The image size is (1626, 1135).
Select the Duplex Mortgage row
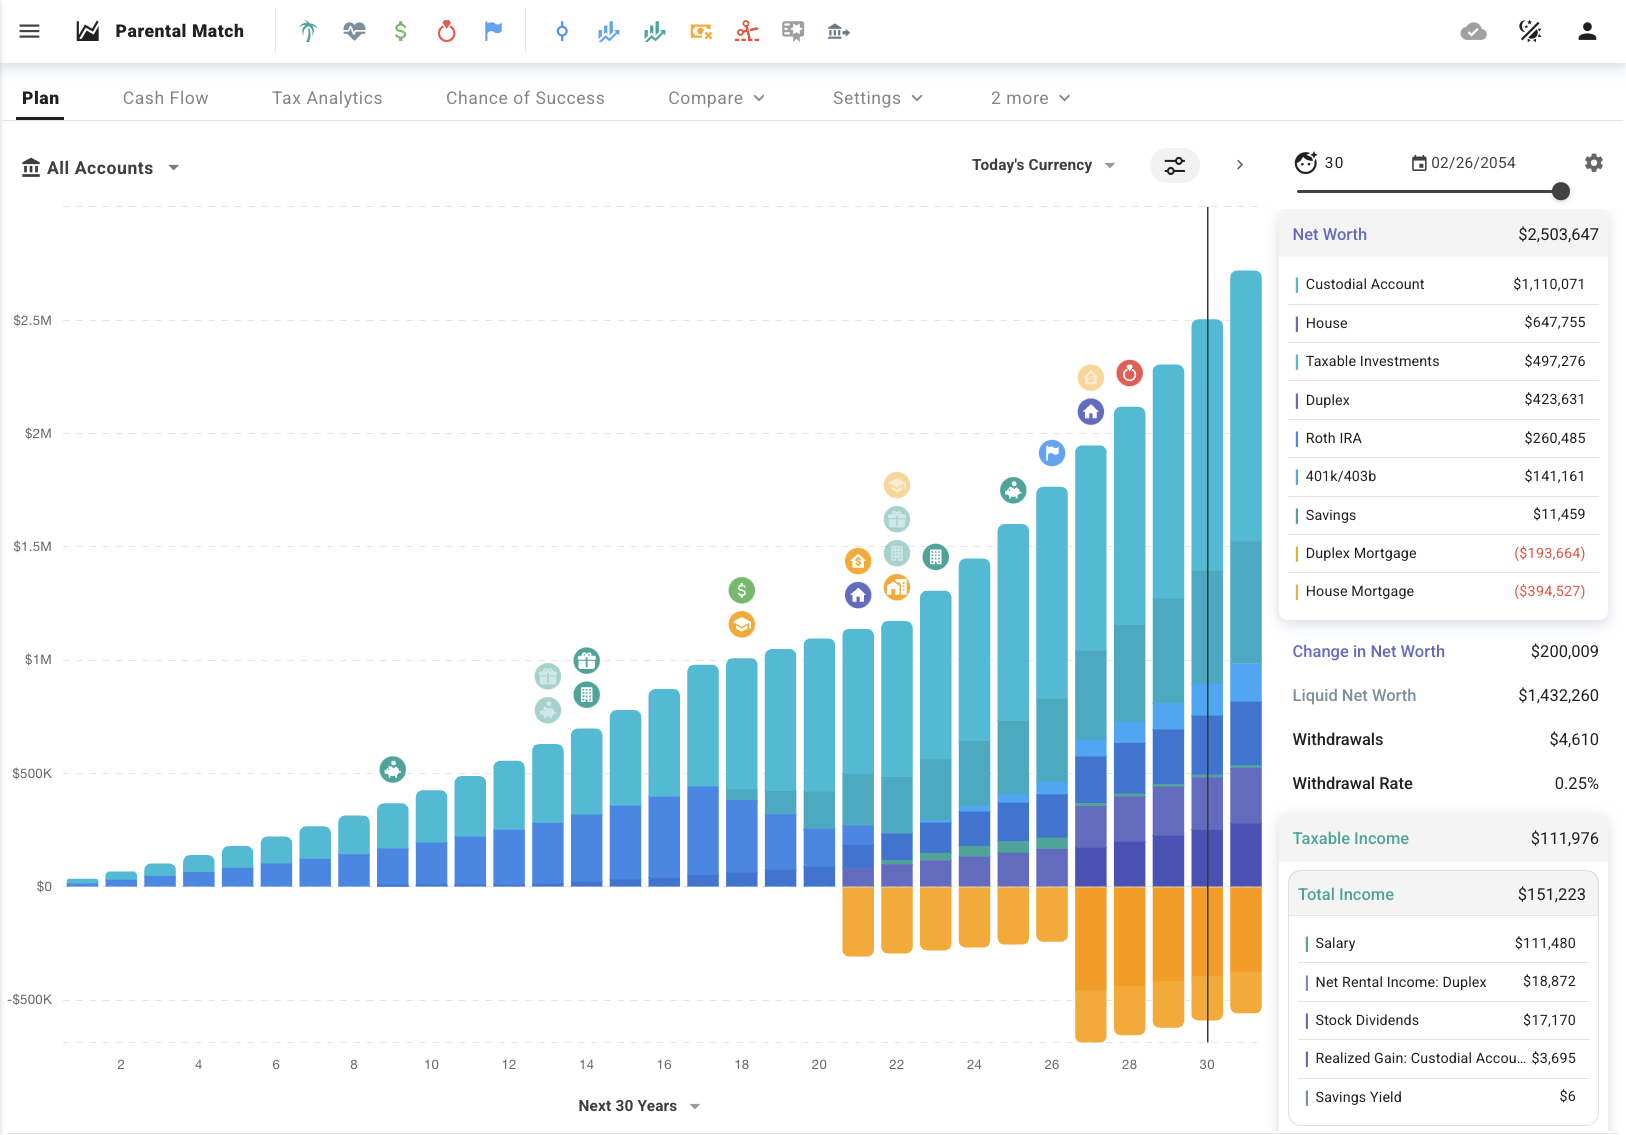(1444, 553)
